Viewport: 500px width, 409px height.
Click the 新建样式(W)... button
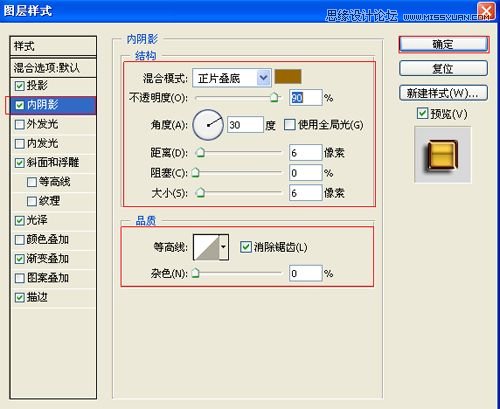[x=444, y=93]
